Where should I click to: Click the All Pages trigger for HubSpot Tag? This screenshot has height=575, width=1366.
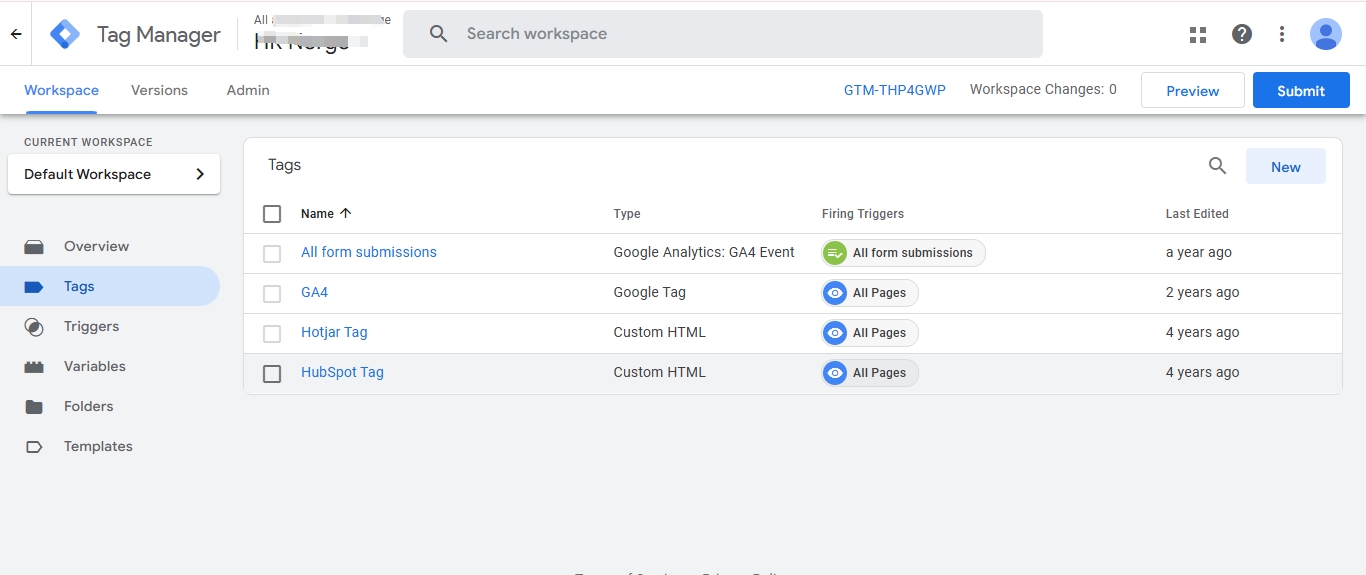click(x=870, y=373)
